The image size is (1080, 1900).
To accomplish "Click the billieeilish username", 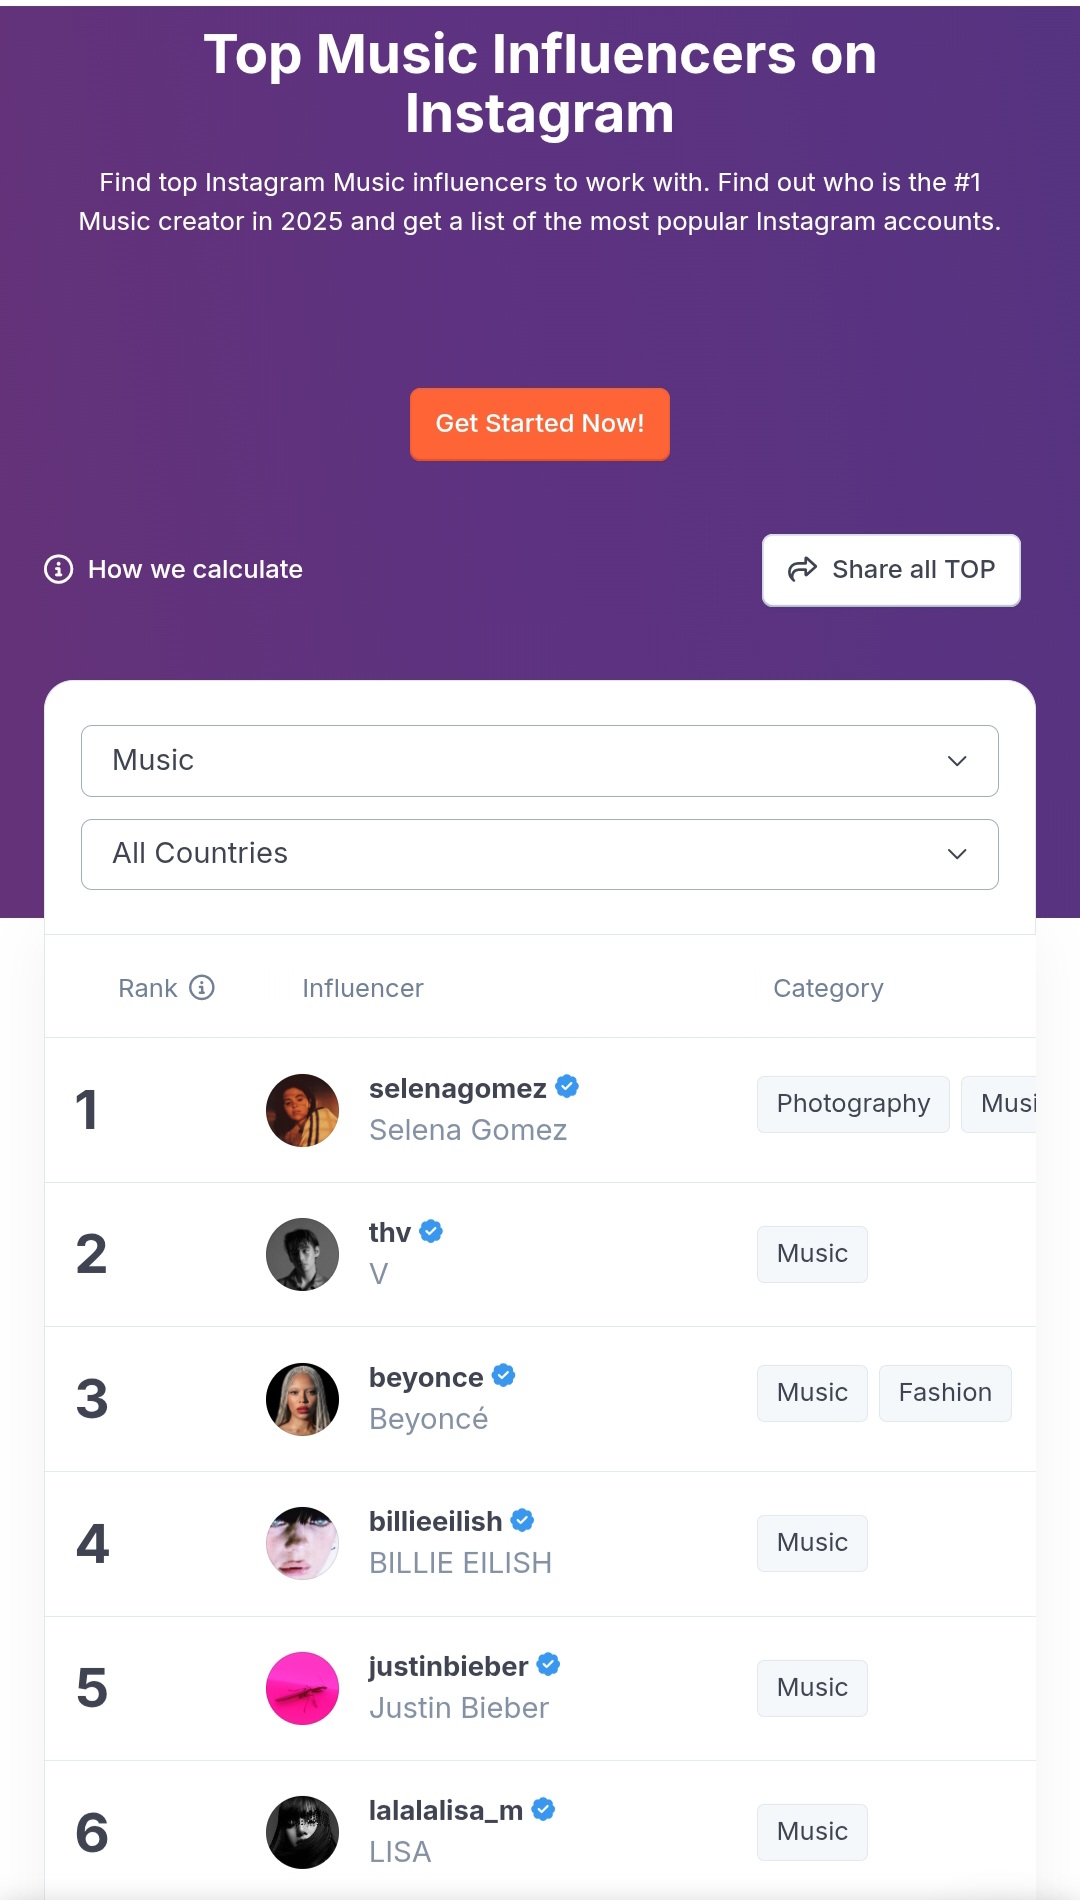I will [x=436, y=1521].
